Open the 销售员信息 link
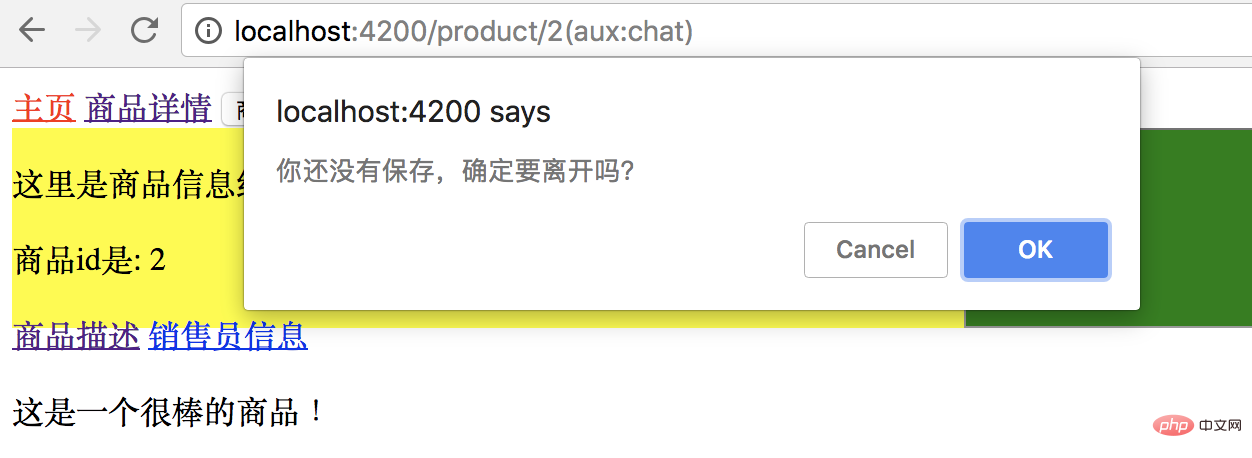This screenshot has height=458, width=1252. click(x=228, y=337)
